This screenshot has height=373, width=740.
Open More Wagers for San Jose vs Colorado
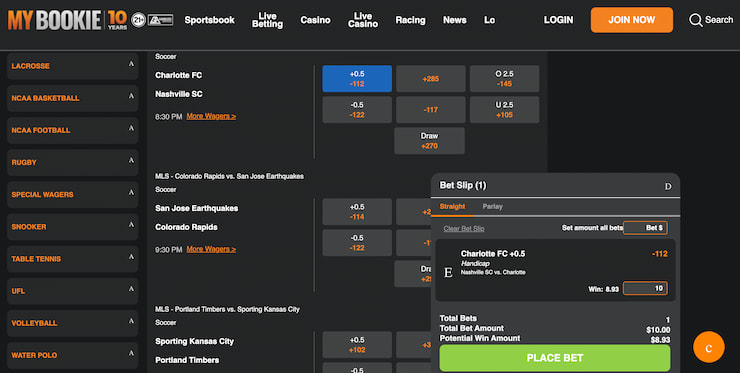[211, 249]
